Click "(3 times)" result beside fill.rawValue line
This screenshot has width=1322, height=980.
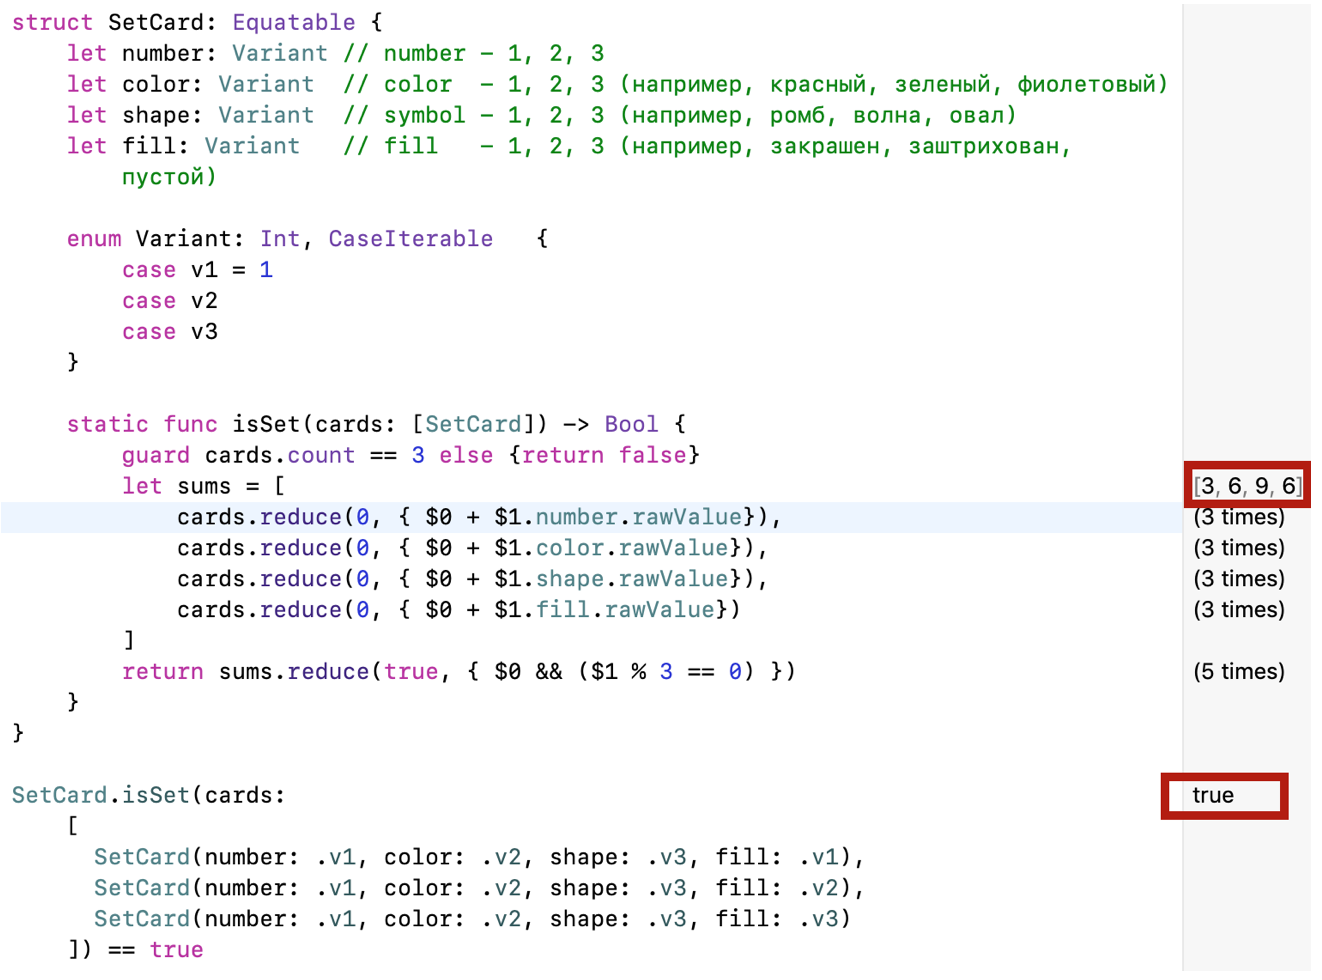point(1239,610)
